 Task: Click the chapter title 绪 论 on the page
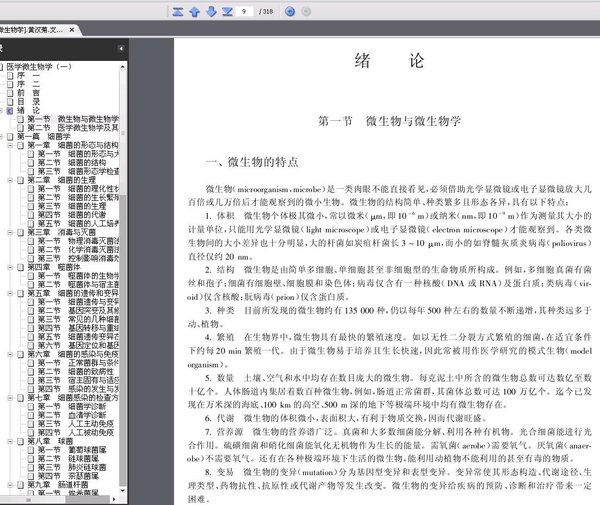pos(390,61)
